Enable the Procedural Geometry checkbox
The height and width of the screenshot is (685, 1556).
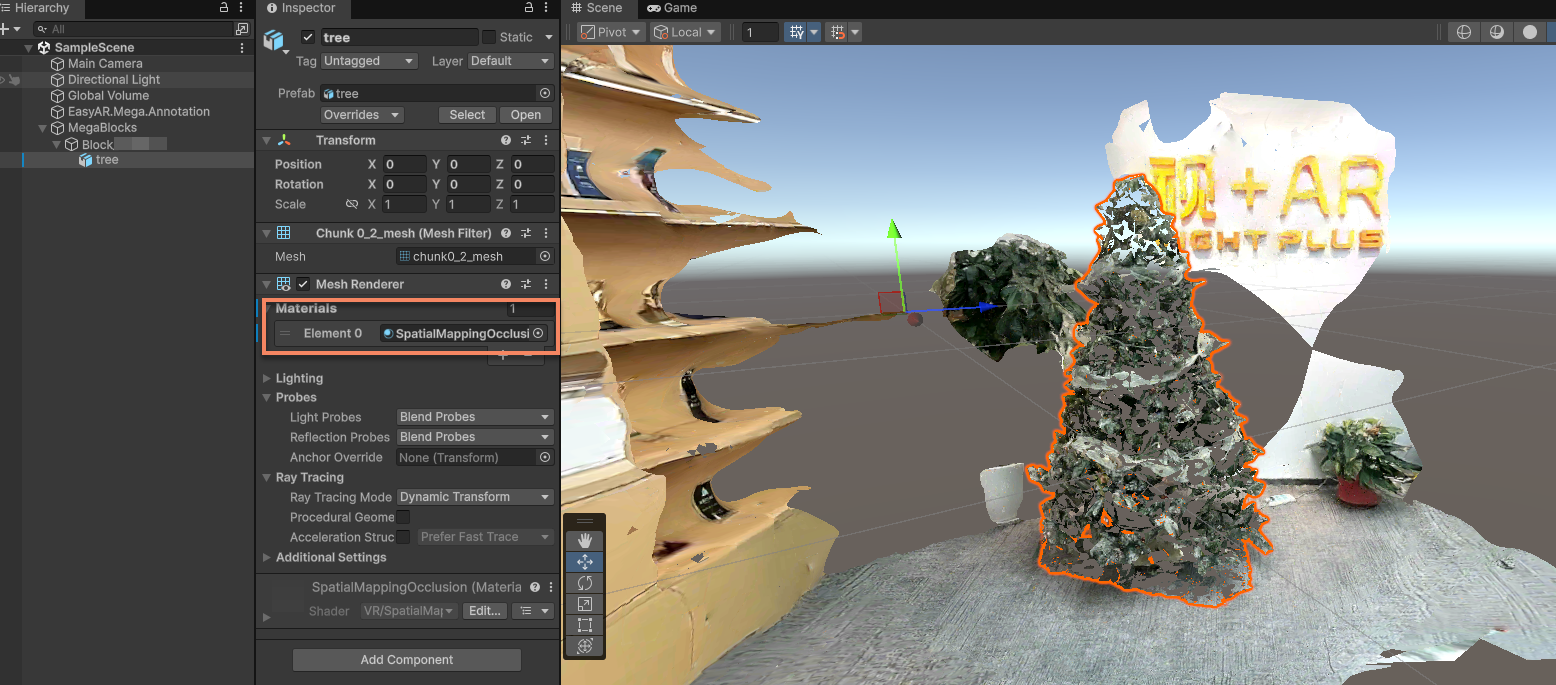point(403,517)
